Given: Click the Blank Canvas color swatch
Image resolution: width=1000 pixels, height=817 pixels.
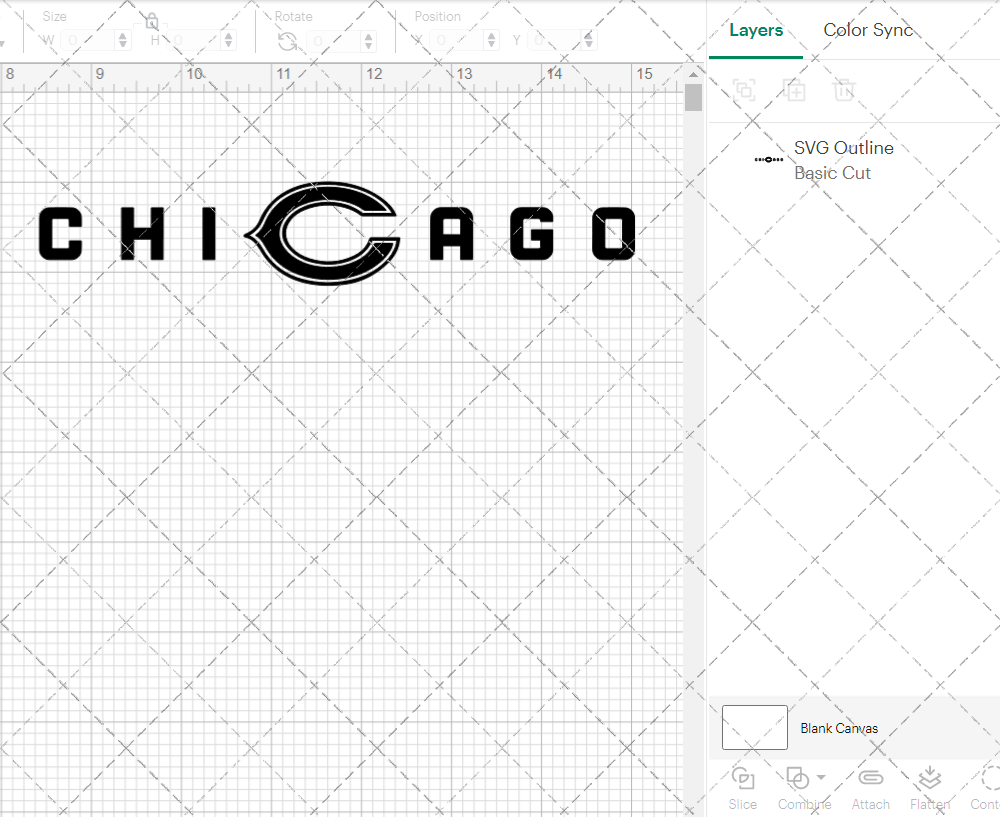Looking at the screenshot, I should pos(754,728).
